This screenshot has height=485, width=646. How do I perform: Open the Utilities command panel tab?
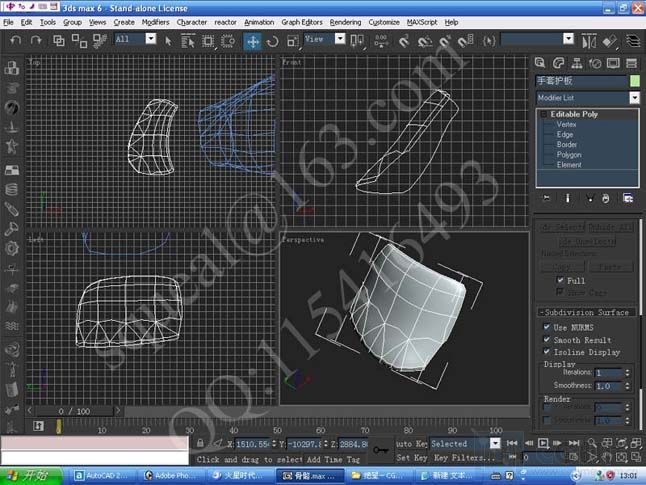pos(631,63)
